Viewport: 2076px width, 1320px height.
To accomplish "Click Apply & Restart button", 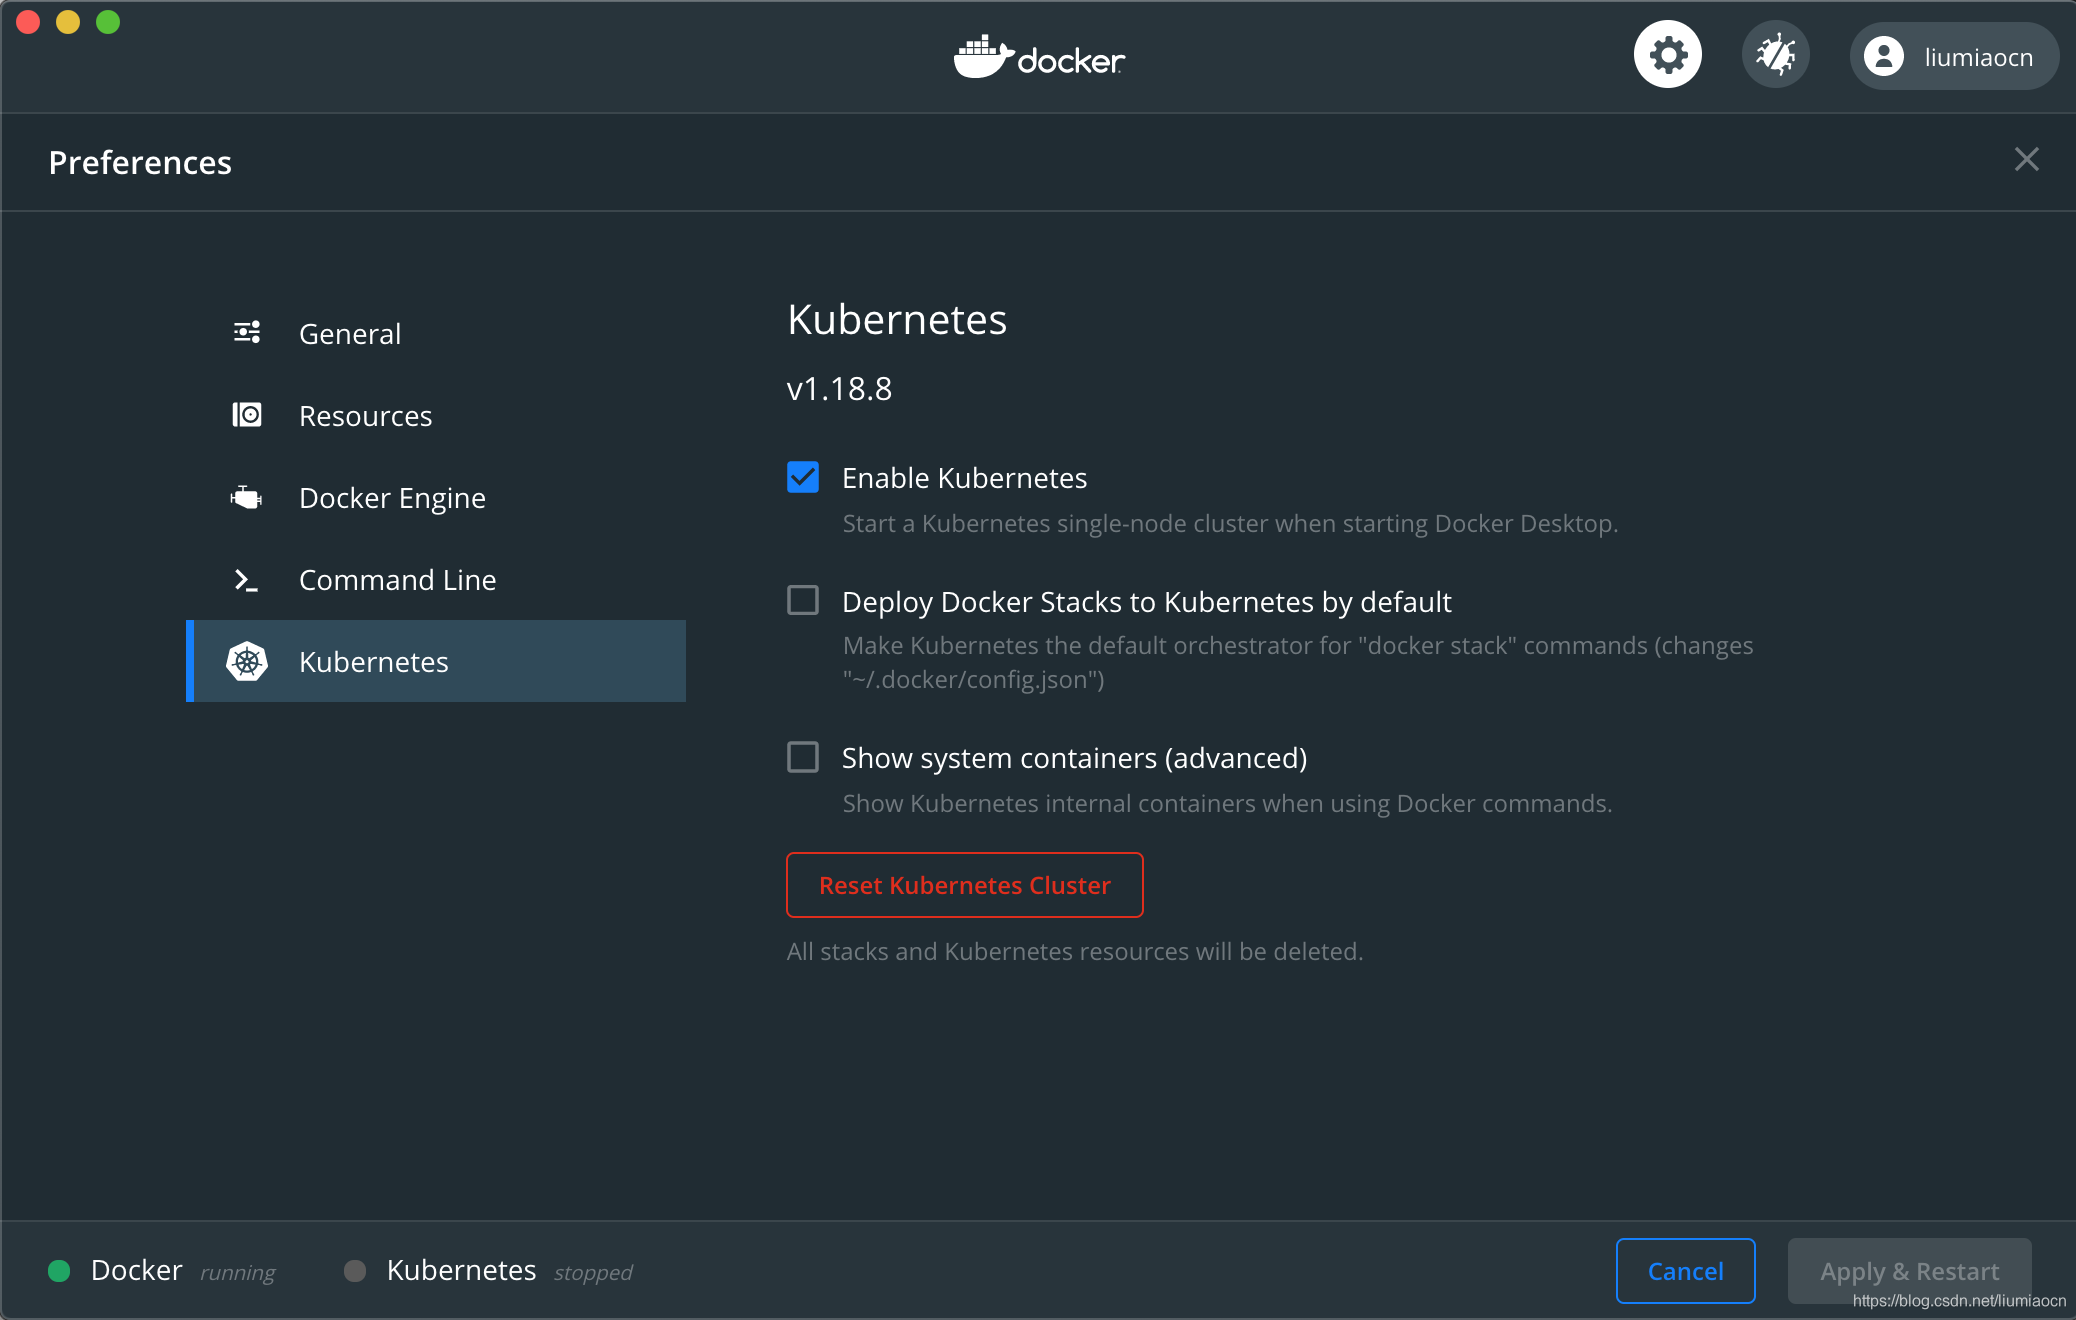I will point(1910,1271).
